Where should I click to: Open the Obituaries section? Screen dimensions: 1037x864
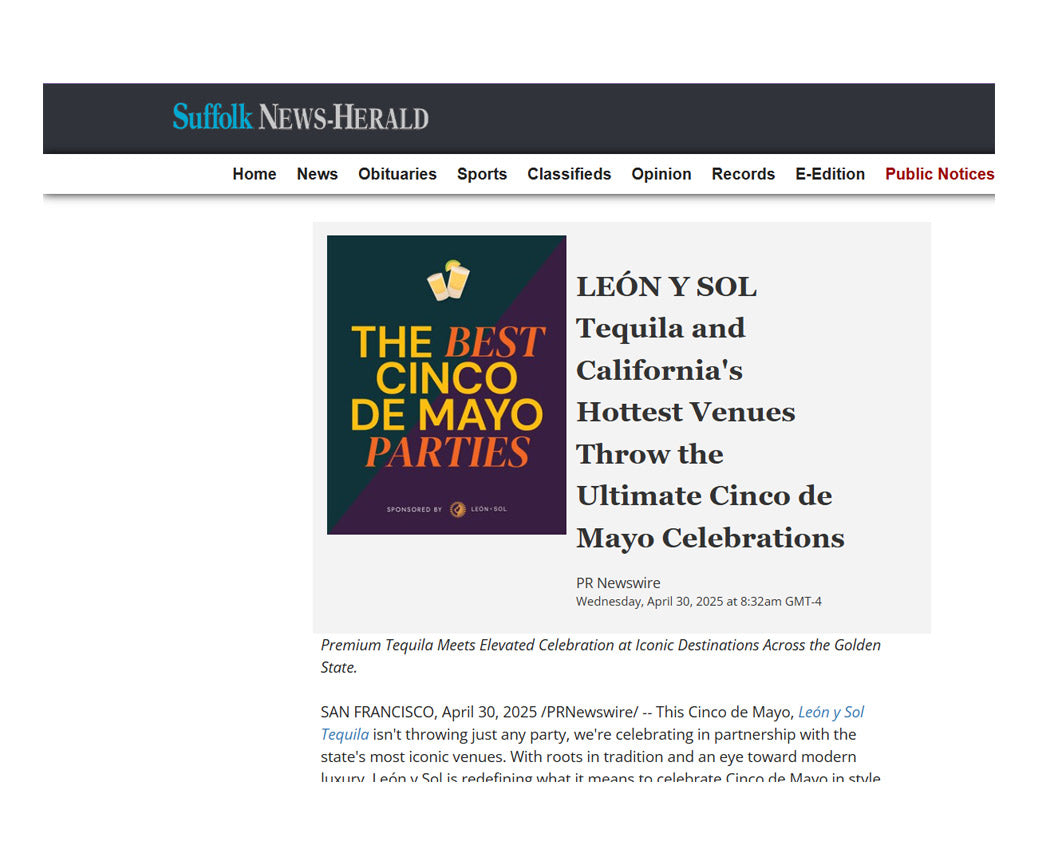pyautogui.click(x=397, y=174)
